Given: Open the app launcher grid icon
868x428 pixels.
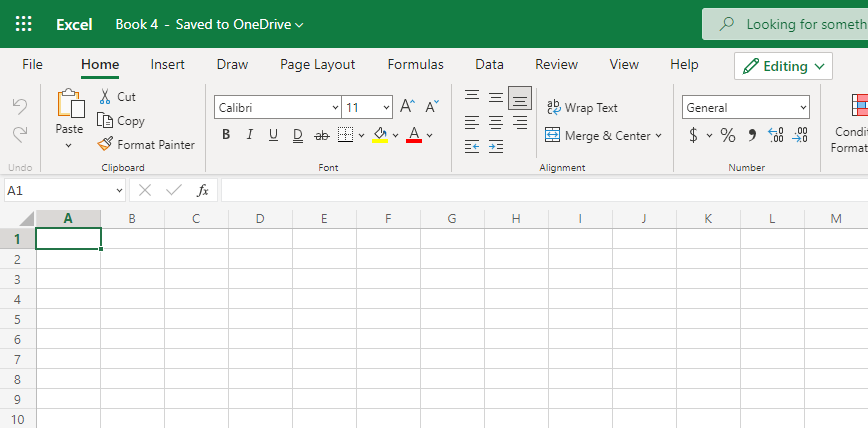Looking at the screenshot, I should pyautogui.click(x=23, y=23).
